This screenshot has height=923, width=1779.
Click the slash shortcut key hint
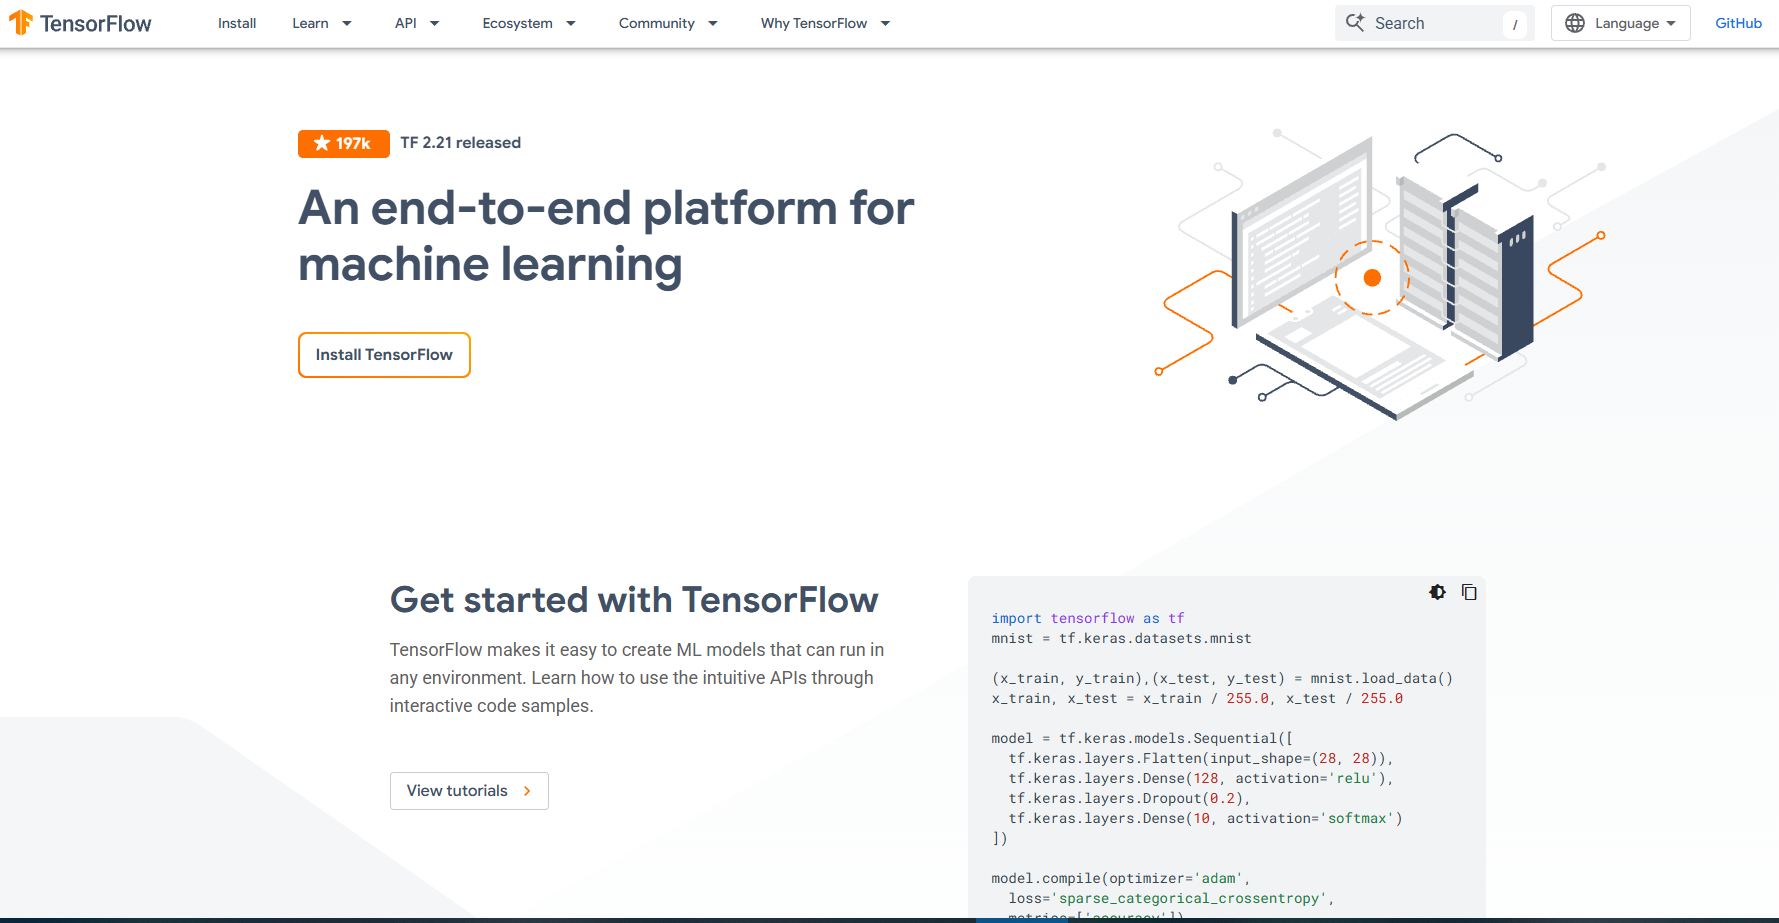(x=1514, y=24)
